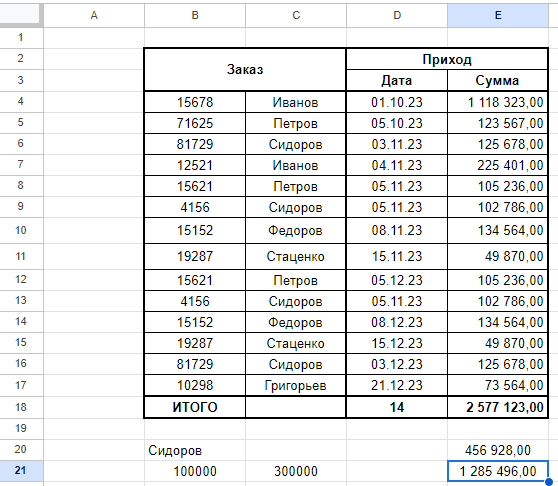
Task: Select cell containing 456 928,00
Action: pos(498,450)
